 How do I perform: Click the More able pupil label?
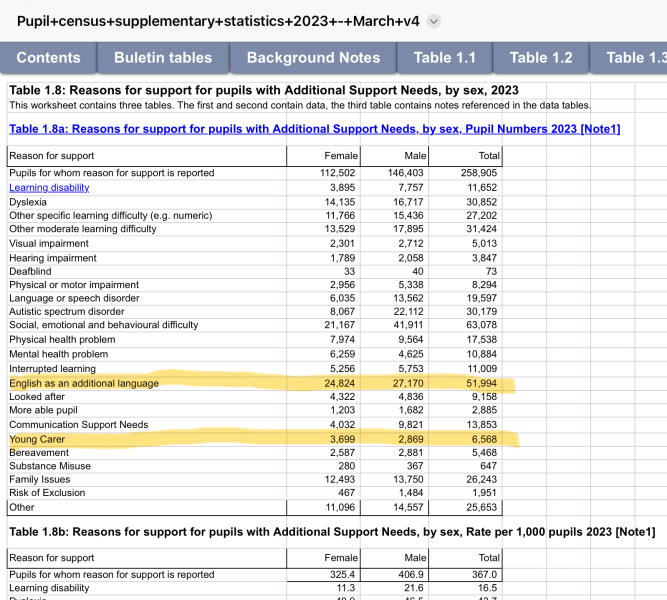[43, 410]
